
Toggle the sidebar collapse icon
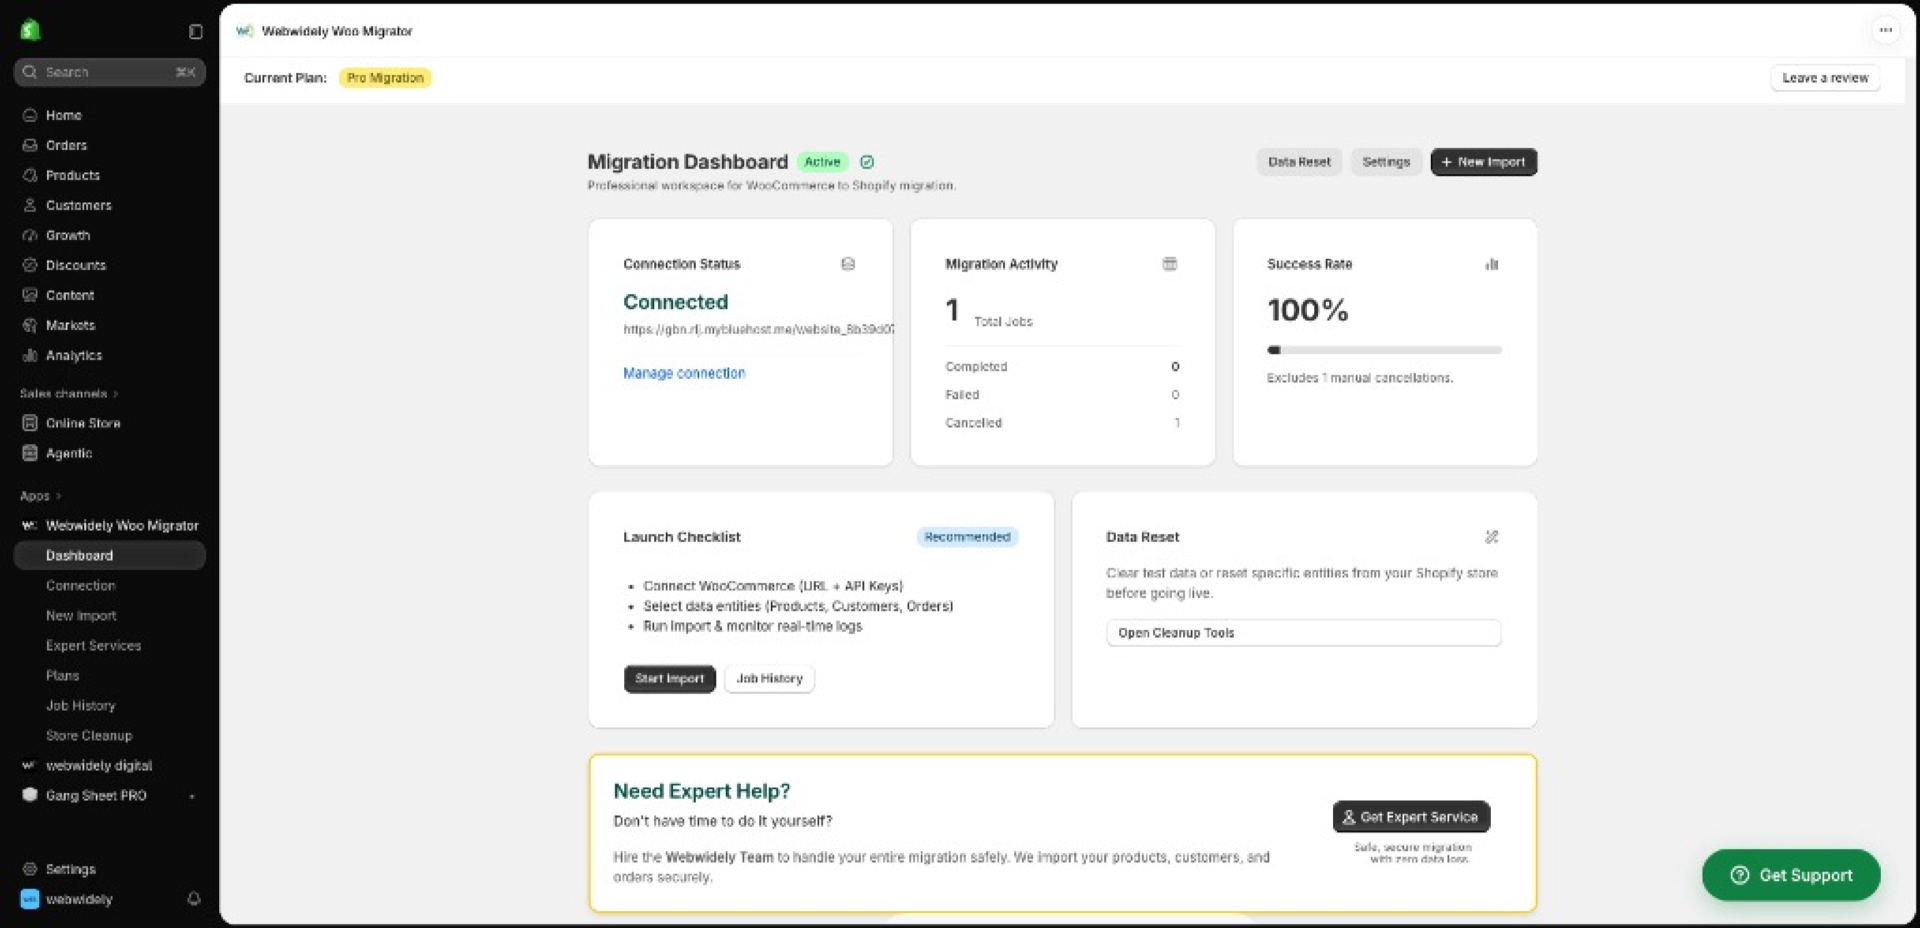pos(196,32)
